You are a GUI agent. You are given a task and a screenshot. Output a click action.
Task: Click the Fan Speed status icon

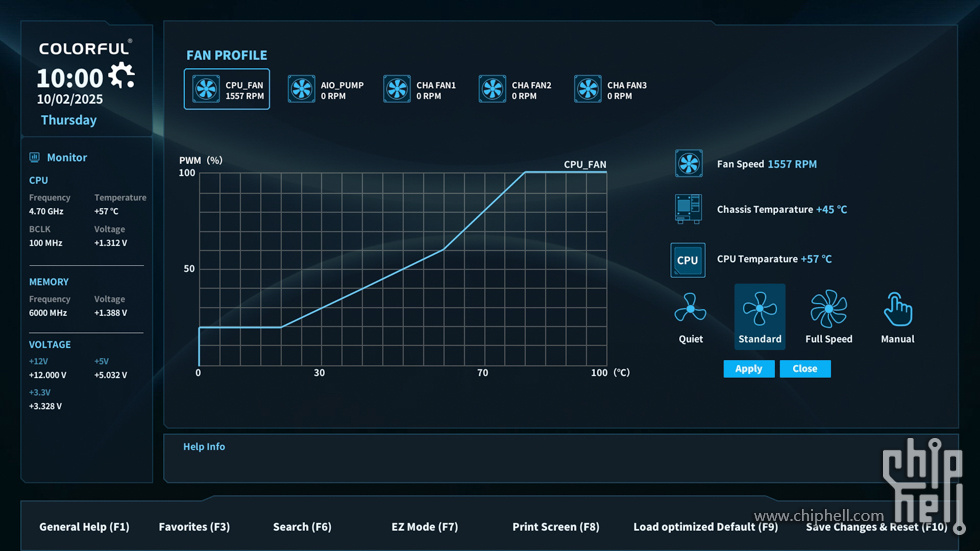[x=689, y=163]
